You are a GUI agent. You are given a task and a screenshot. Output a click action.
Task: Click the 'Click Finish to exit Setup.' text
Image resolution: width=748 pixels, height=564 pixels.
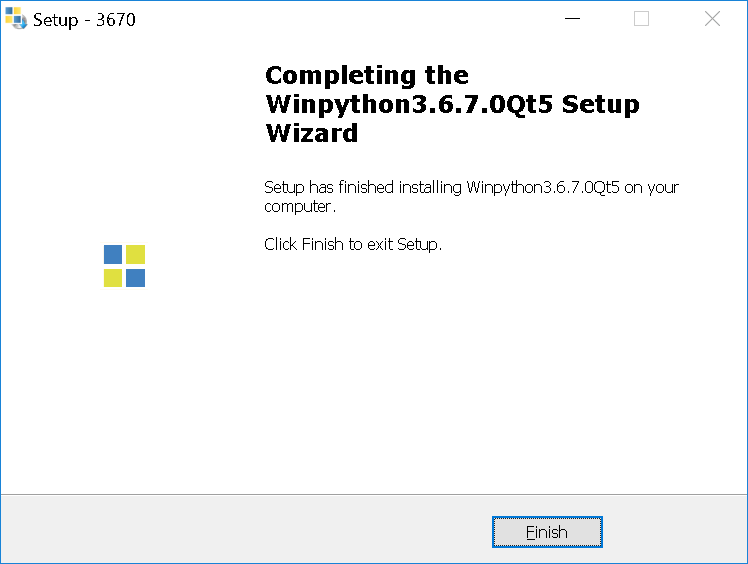click(x=353, y=244)
